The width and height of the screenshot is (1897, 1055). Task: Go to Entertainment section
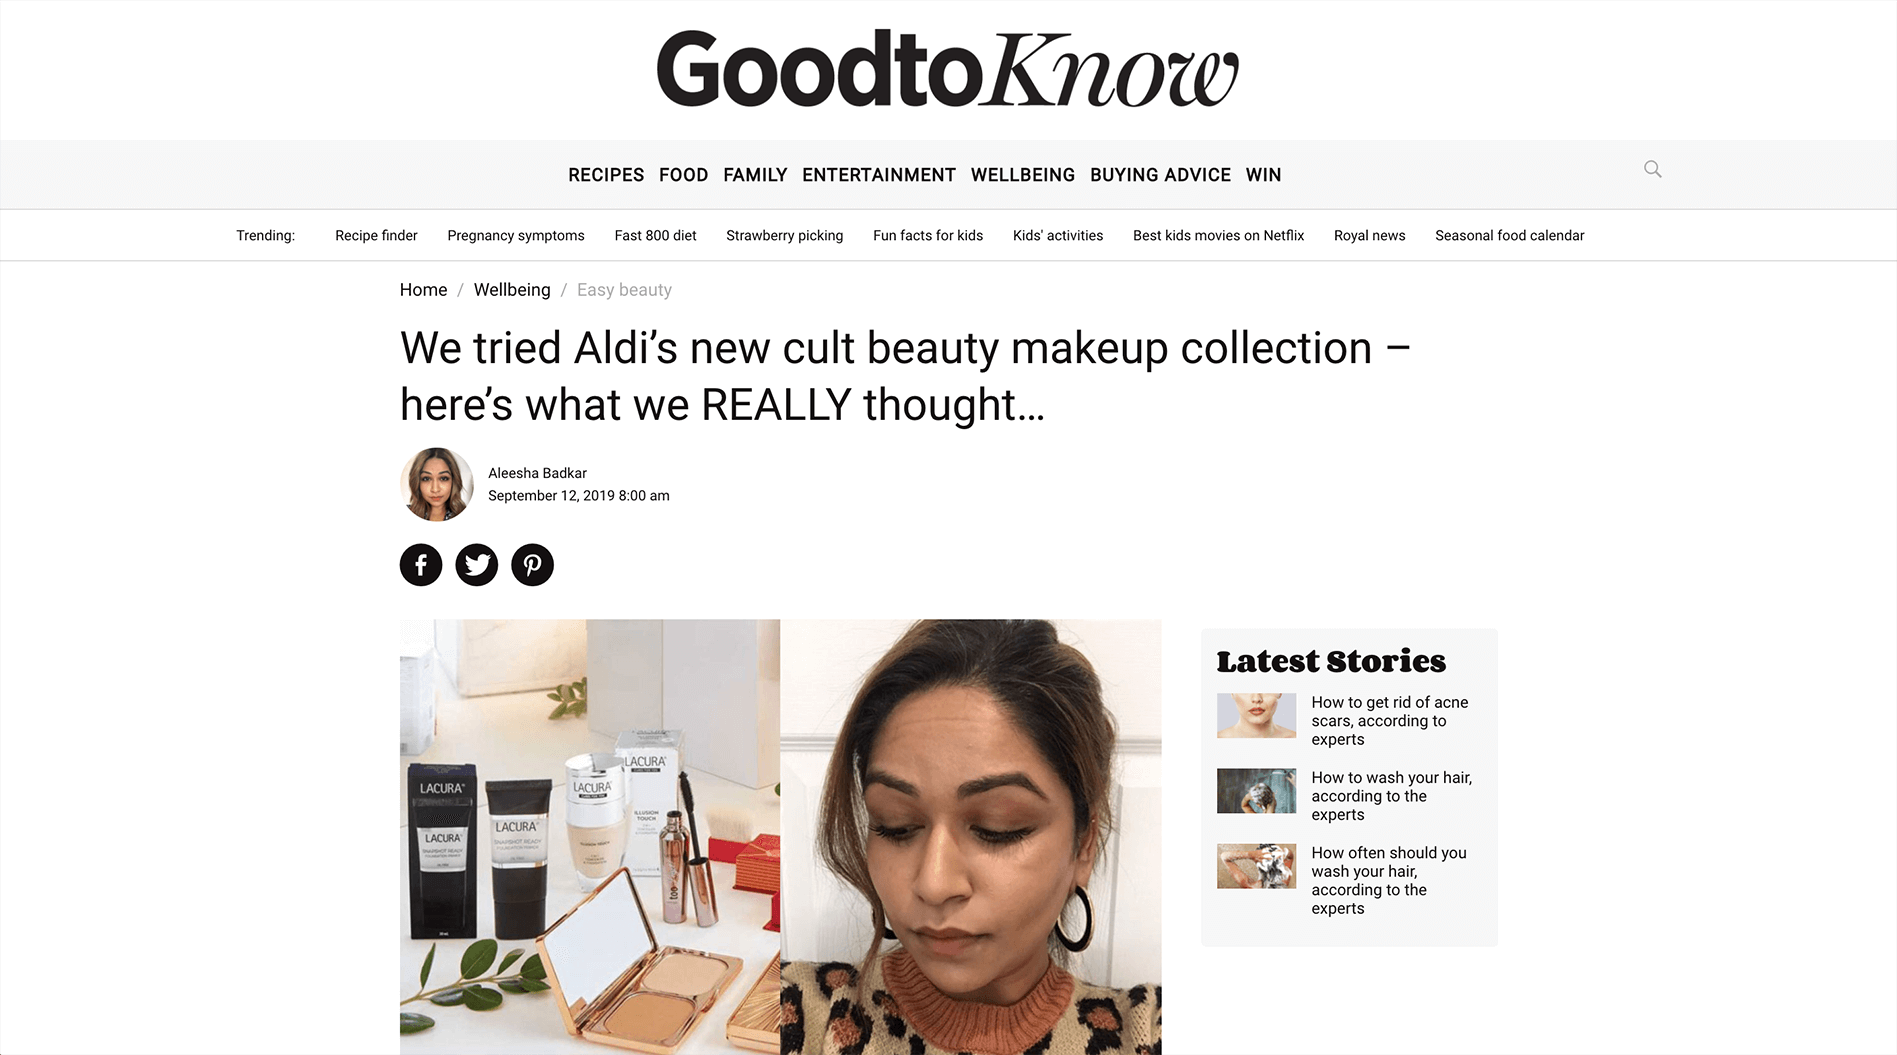pos(879,175)
